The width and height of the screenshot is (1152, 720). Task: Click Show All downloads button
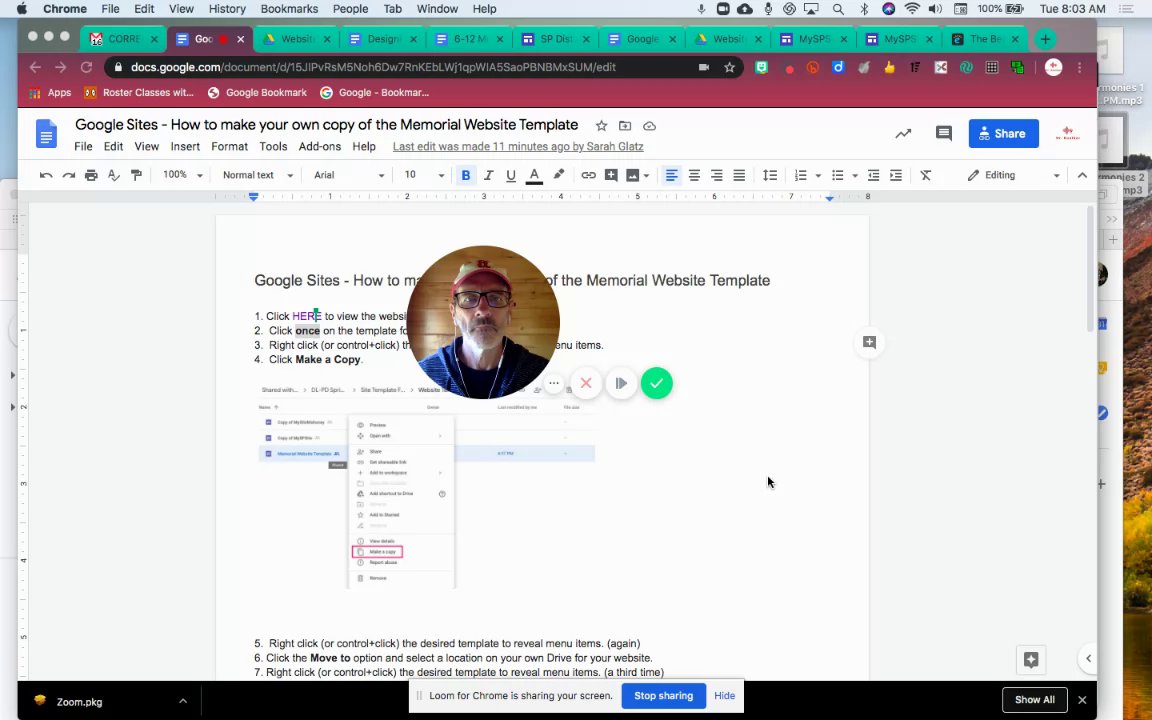(1034, 699)
